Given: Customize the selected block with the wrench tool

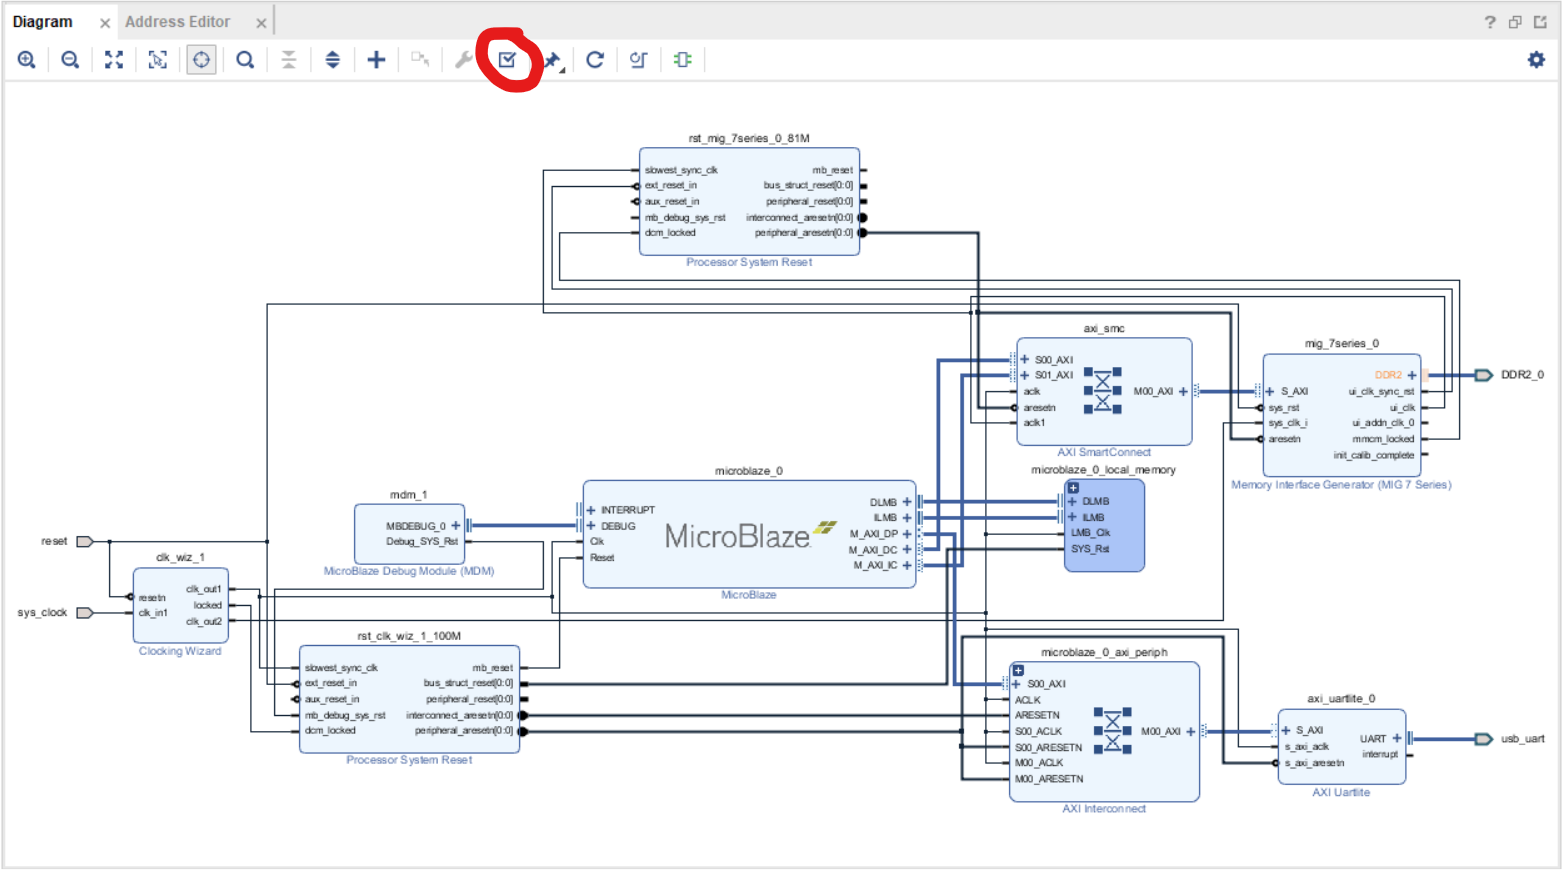Looking at the screenshot, I should (x=461, y=59).
